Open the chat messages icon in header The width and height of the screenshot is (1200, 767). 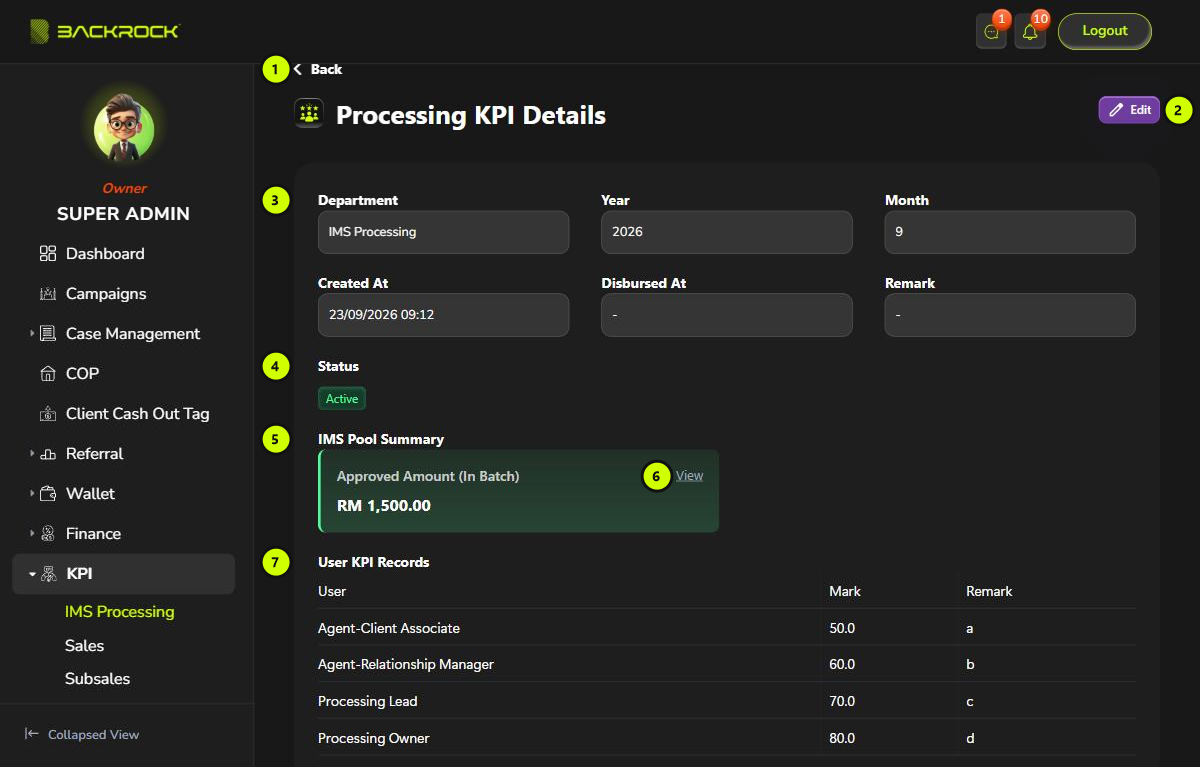pos(991,31)
